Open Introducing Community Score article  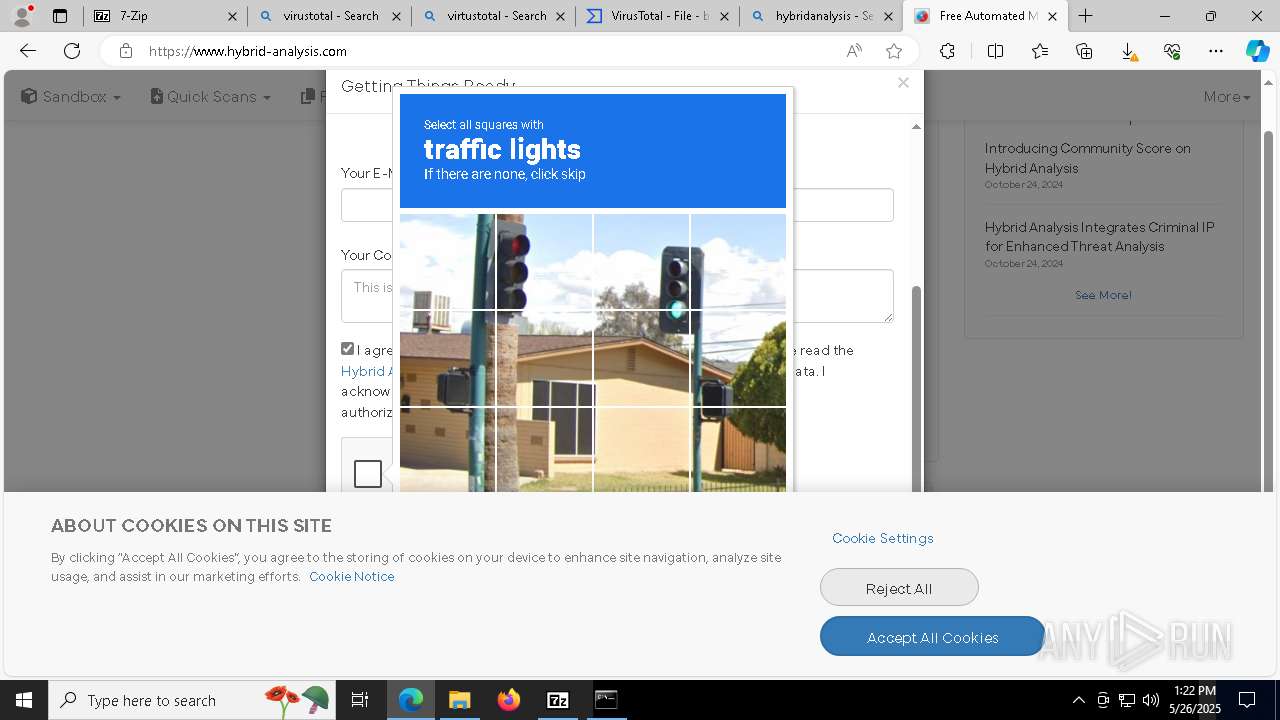coord(1088,158)
